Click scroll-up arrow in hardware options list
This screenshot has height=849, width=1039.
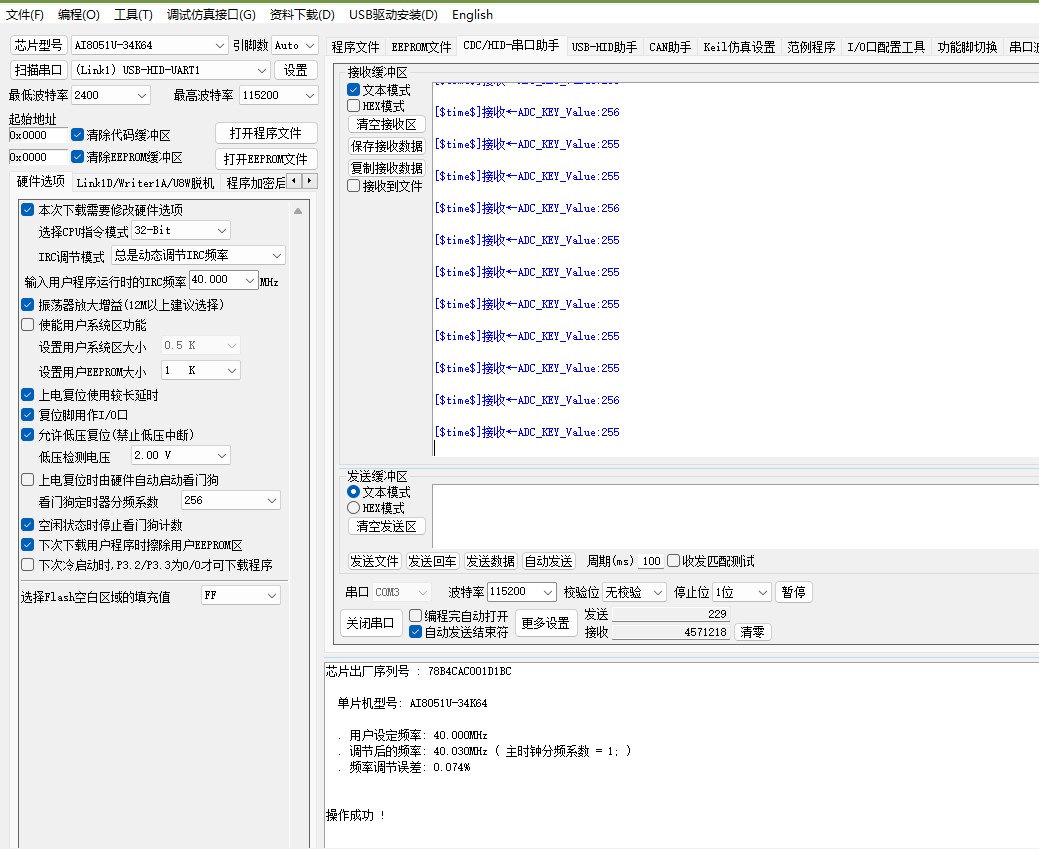[298, 211]
